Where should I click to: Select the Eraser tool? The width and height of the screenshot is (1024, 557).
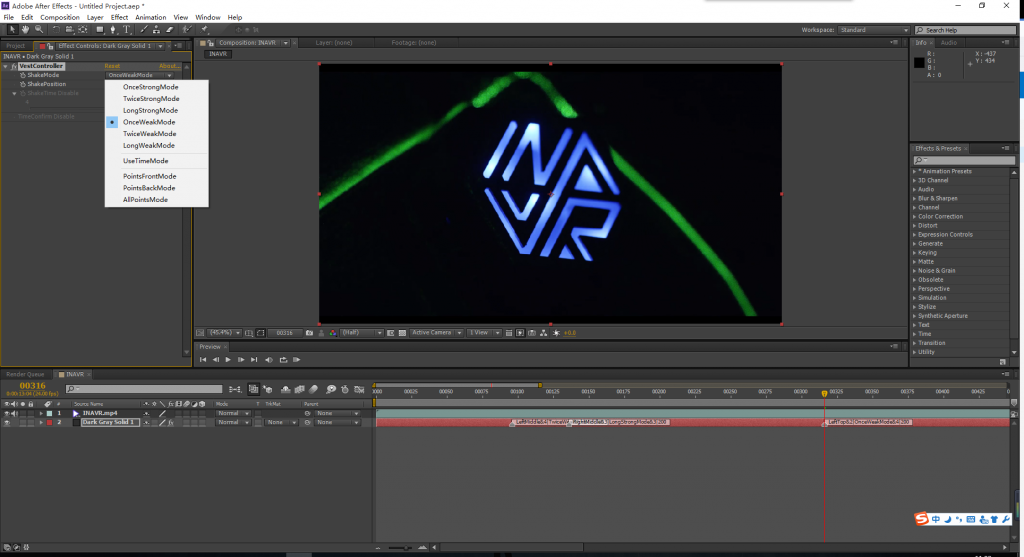tap(170, 29)
